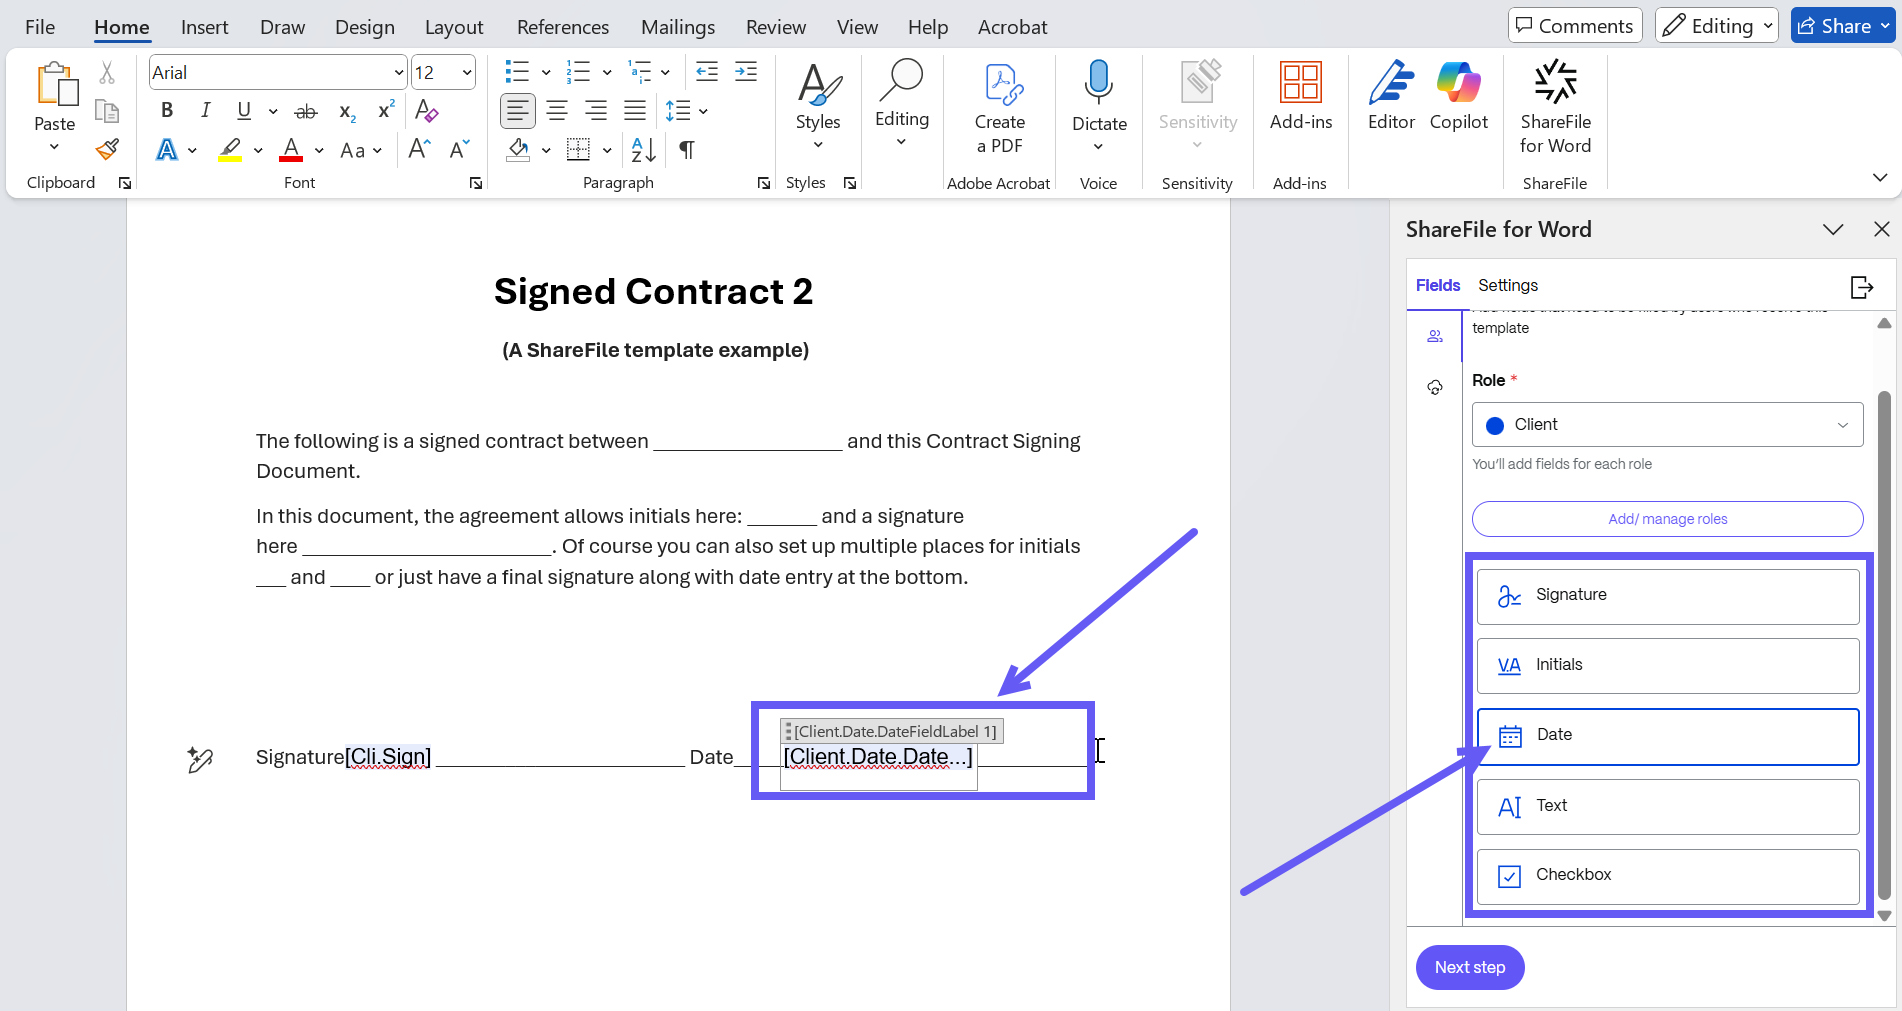Open the font size dropdown
1902x1011 pixels.
click(x=466, y=73)
